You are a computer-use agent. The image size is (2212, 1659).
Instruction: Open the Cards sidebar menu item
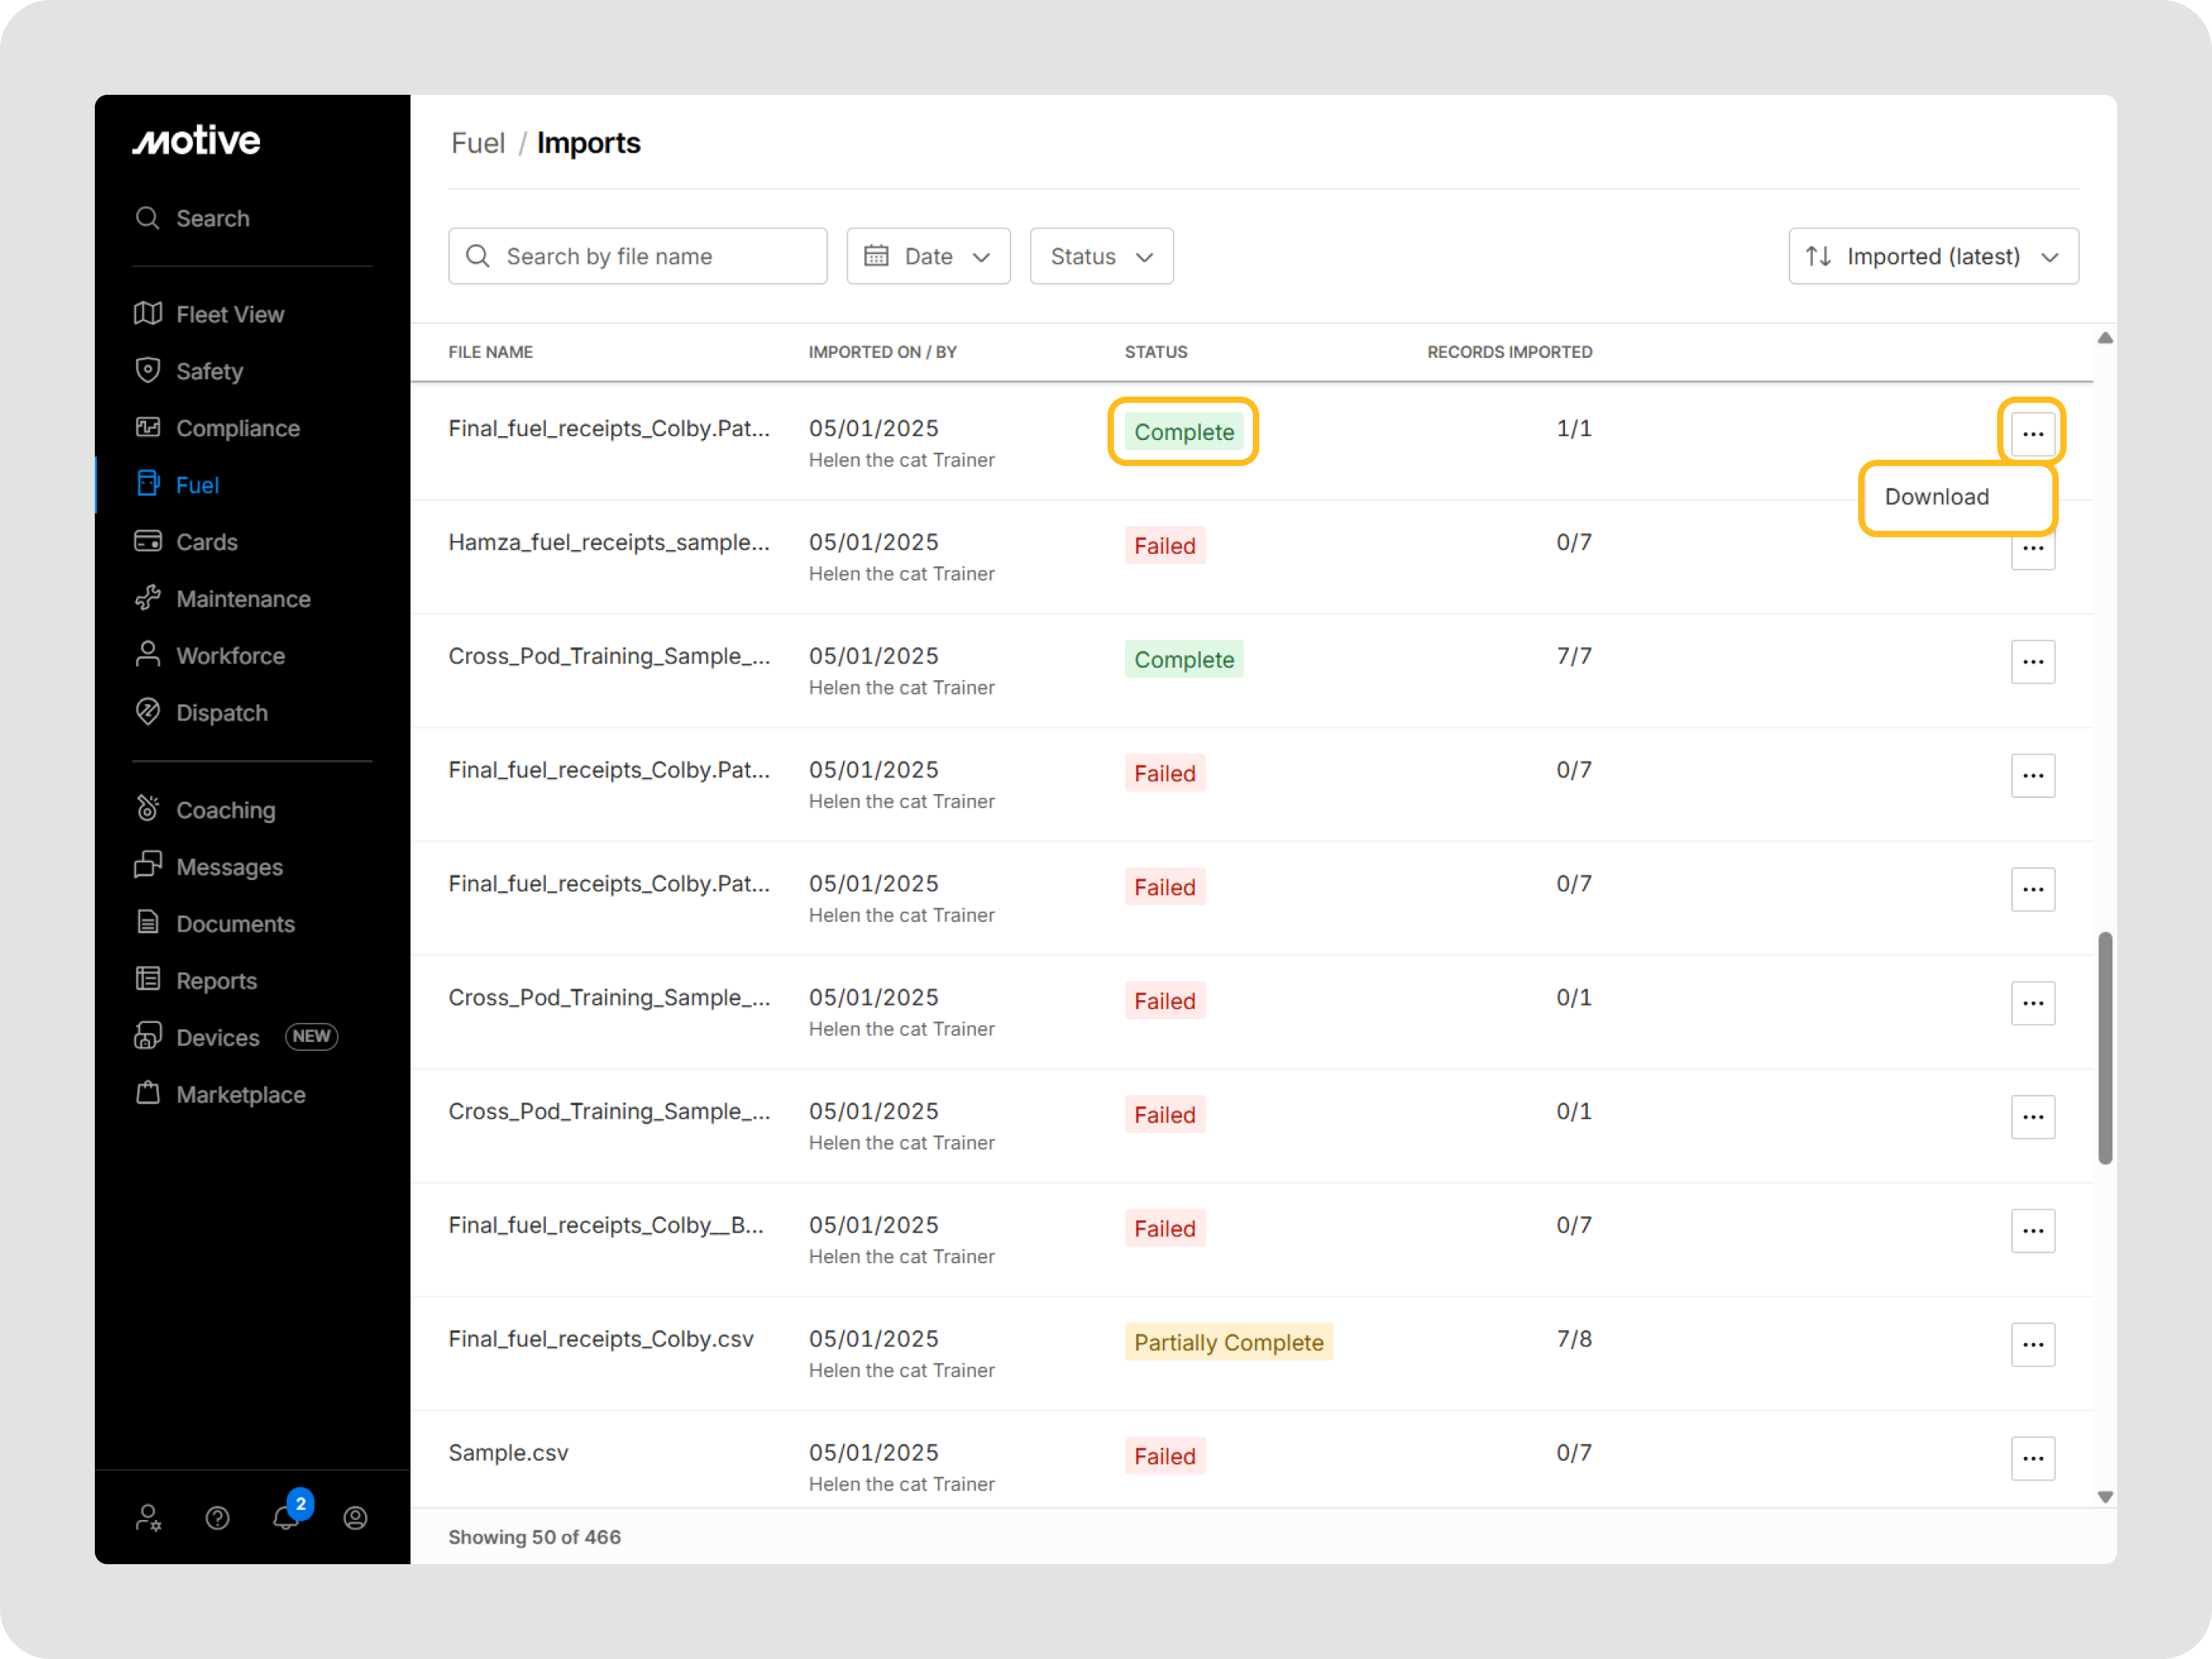pyautogui.click(x=206, y=542)
